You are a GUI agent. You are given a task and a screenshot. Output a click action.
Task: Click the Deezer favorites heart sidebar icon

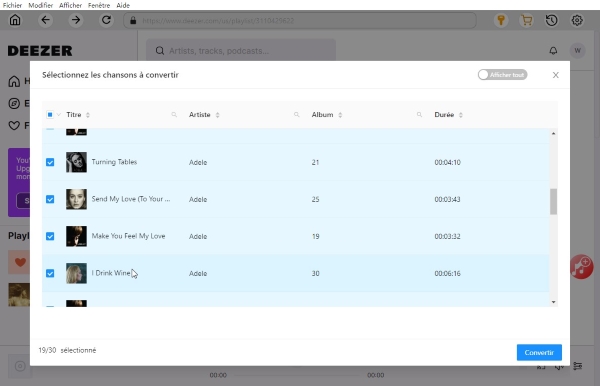pyautogui.click(x=14, y=125)
